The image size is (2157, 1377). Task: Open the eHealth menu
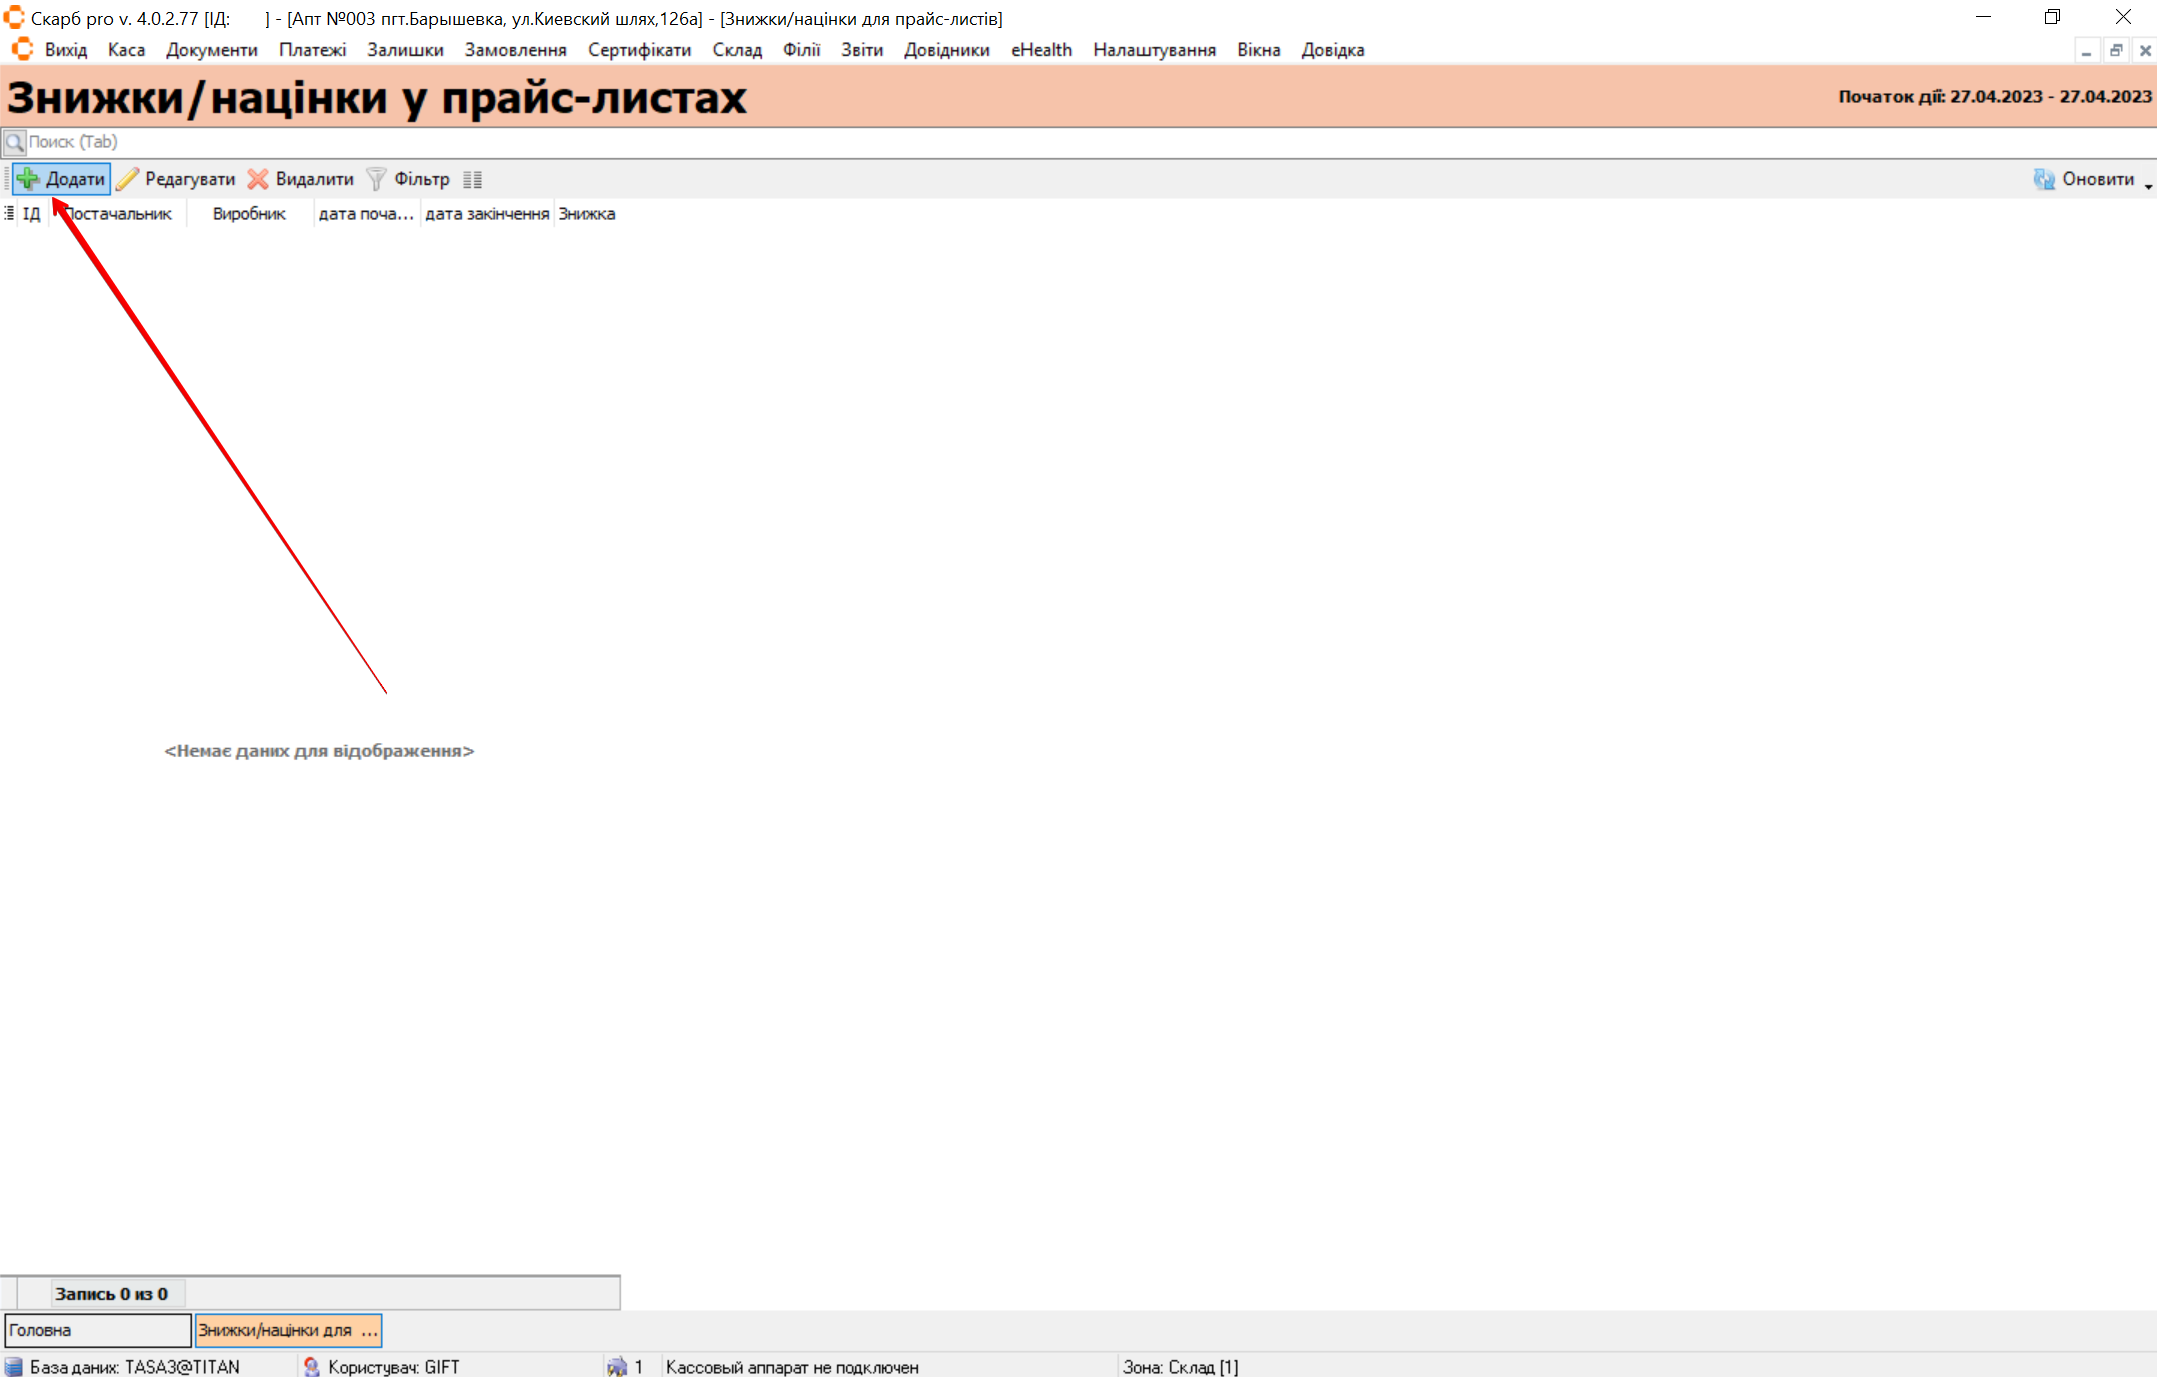1041,50
